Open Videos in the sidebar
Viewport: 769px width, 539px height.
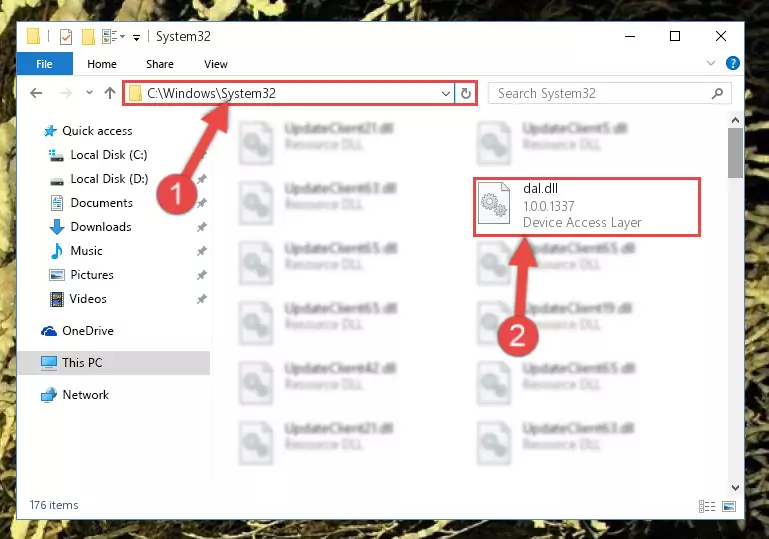[88, 299]
